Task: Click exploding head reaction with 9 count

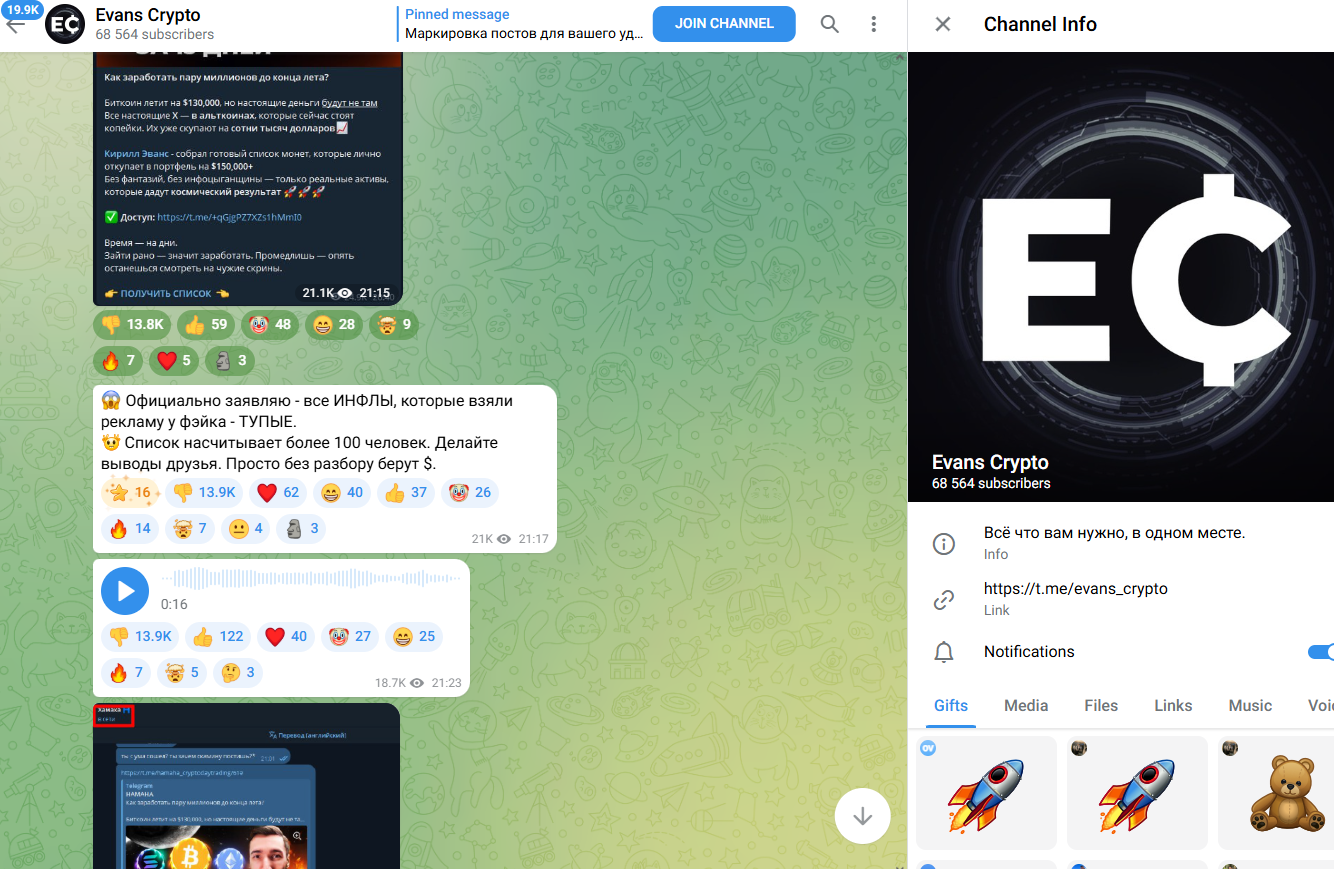Action: 394,324
